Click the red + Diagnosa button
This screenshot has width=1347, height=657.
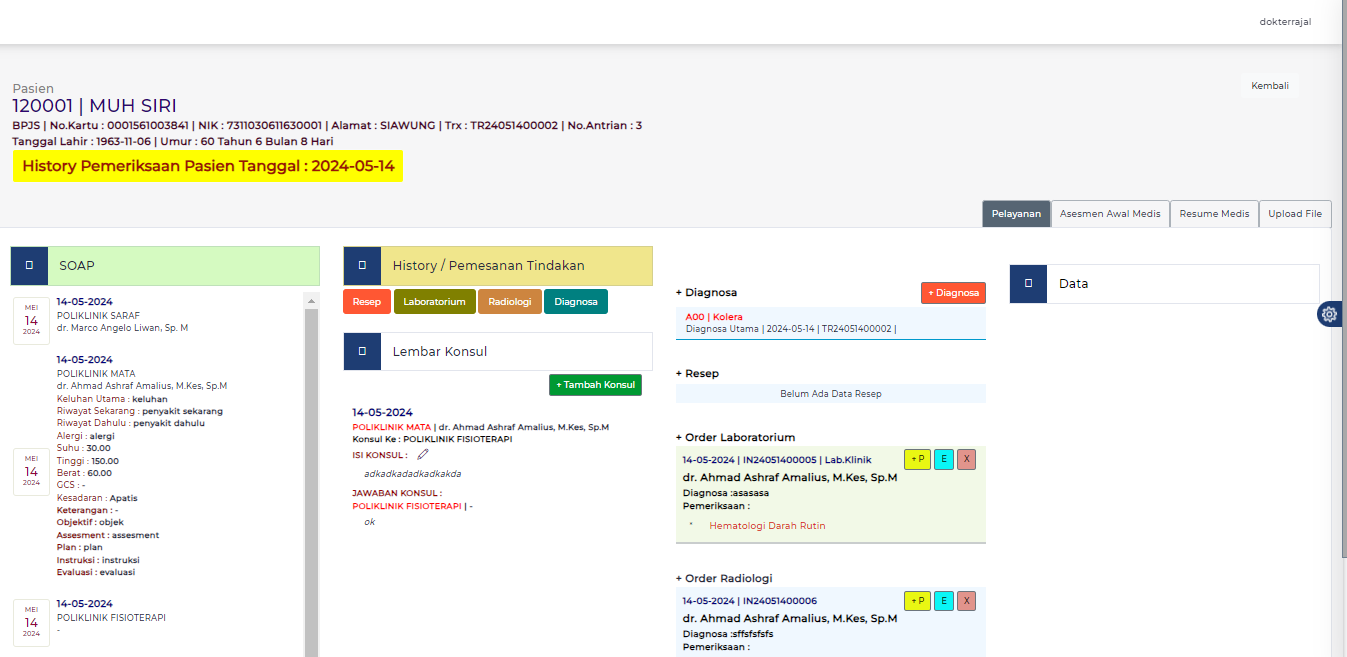(952, 292)
